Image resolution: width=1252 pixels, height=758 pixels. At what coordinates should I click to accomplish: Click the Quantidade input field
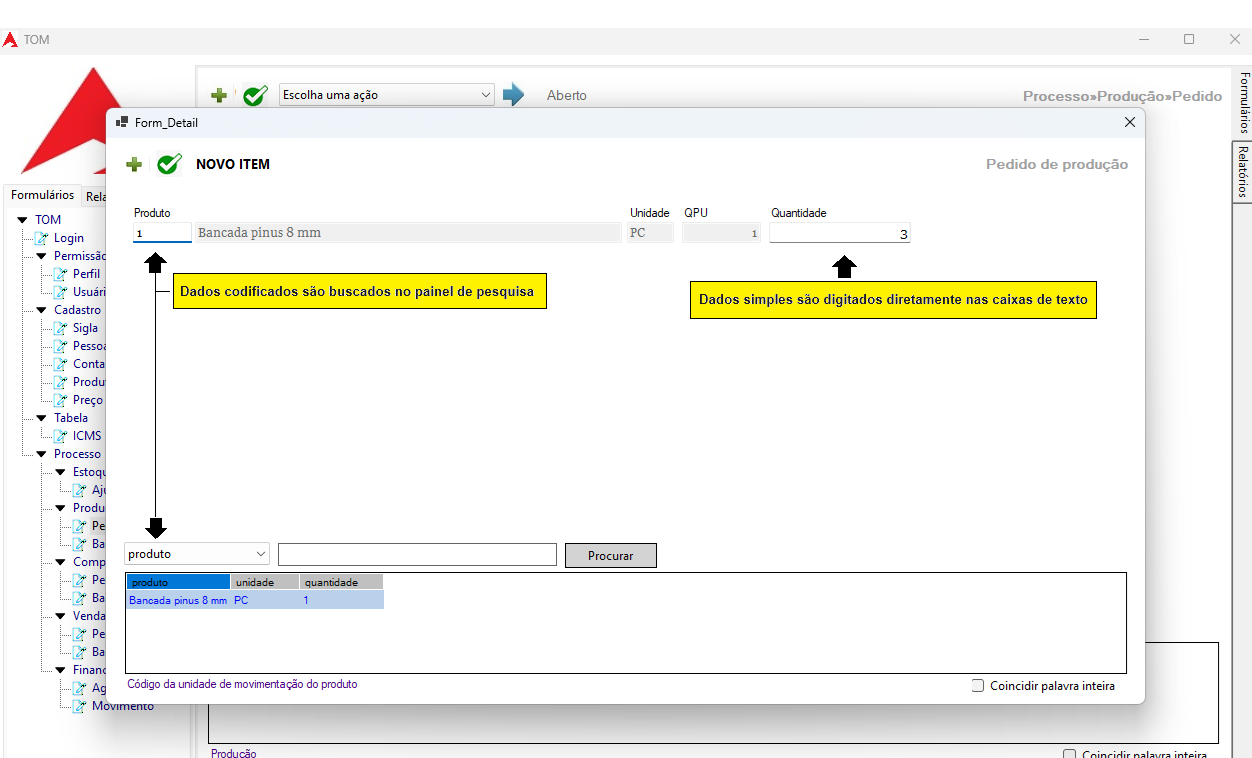[x=839, y=234]
